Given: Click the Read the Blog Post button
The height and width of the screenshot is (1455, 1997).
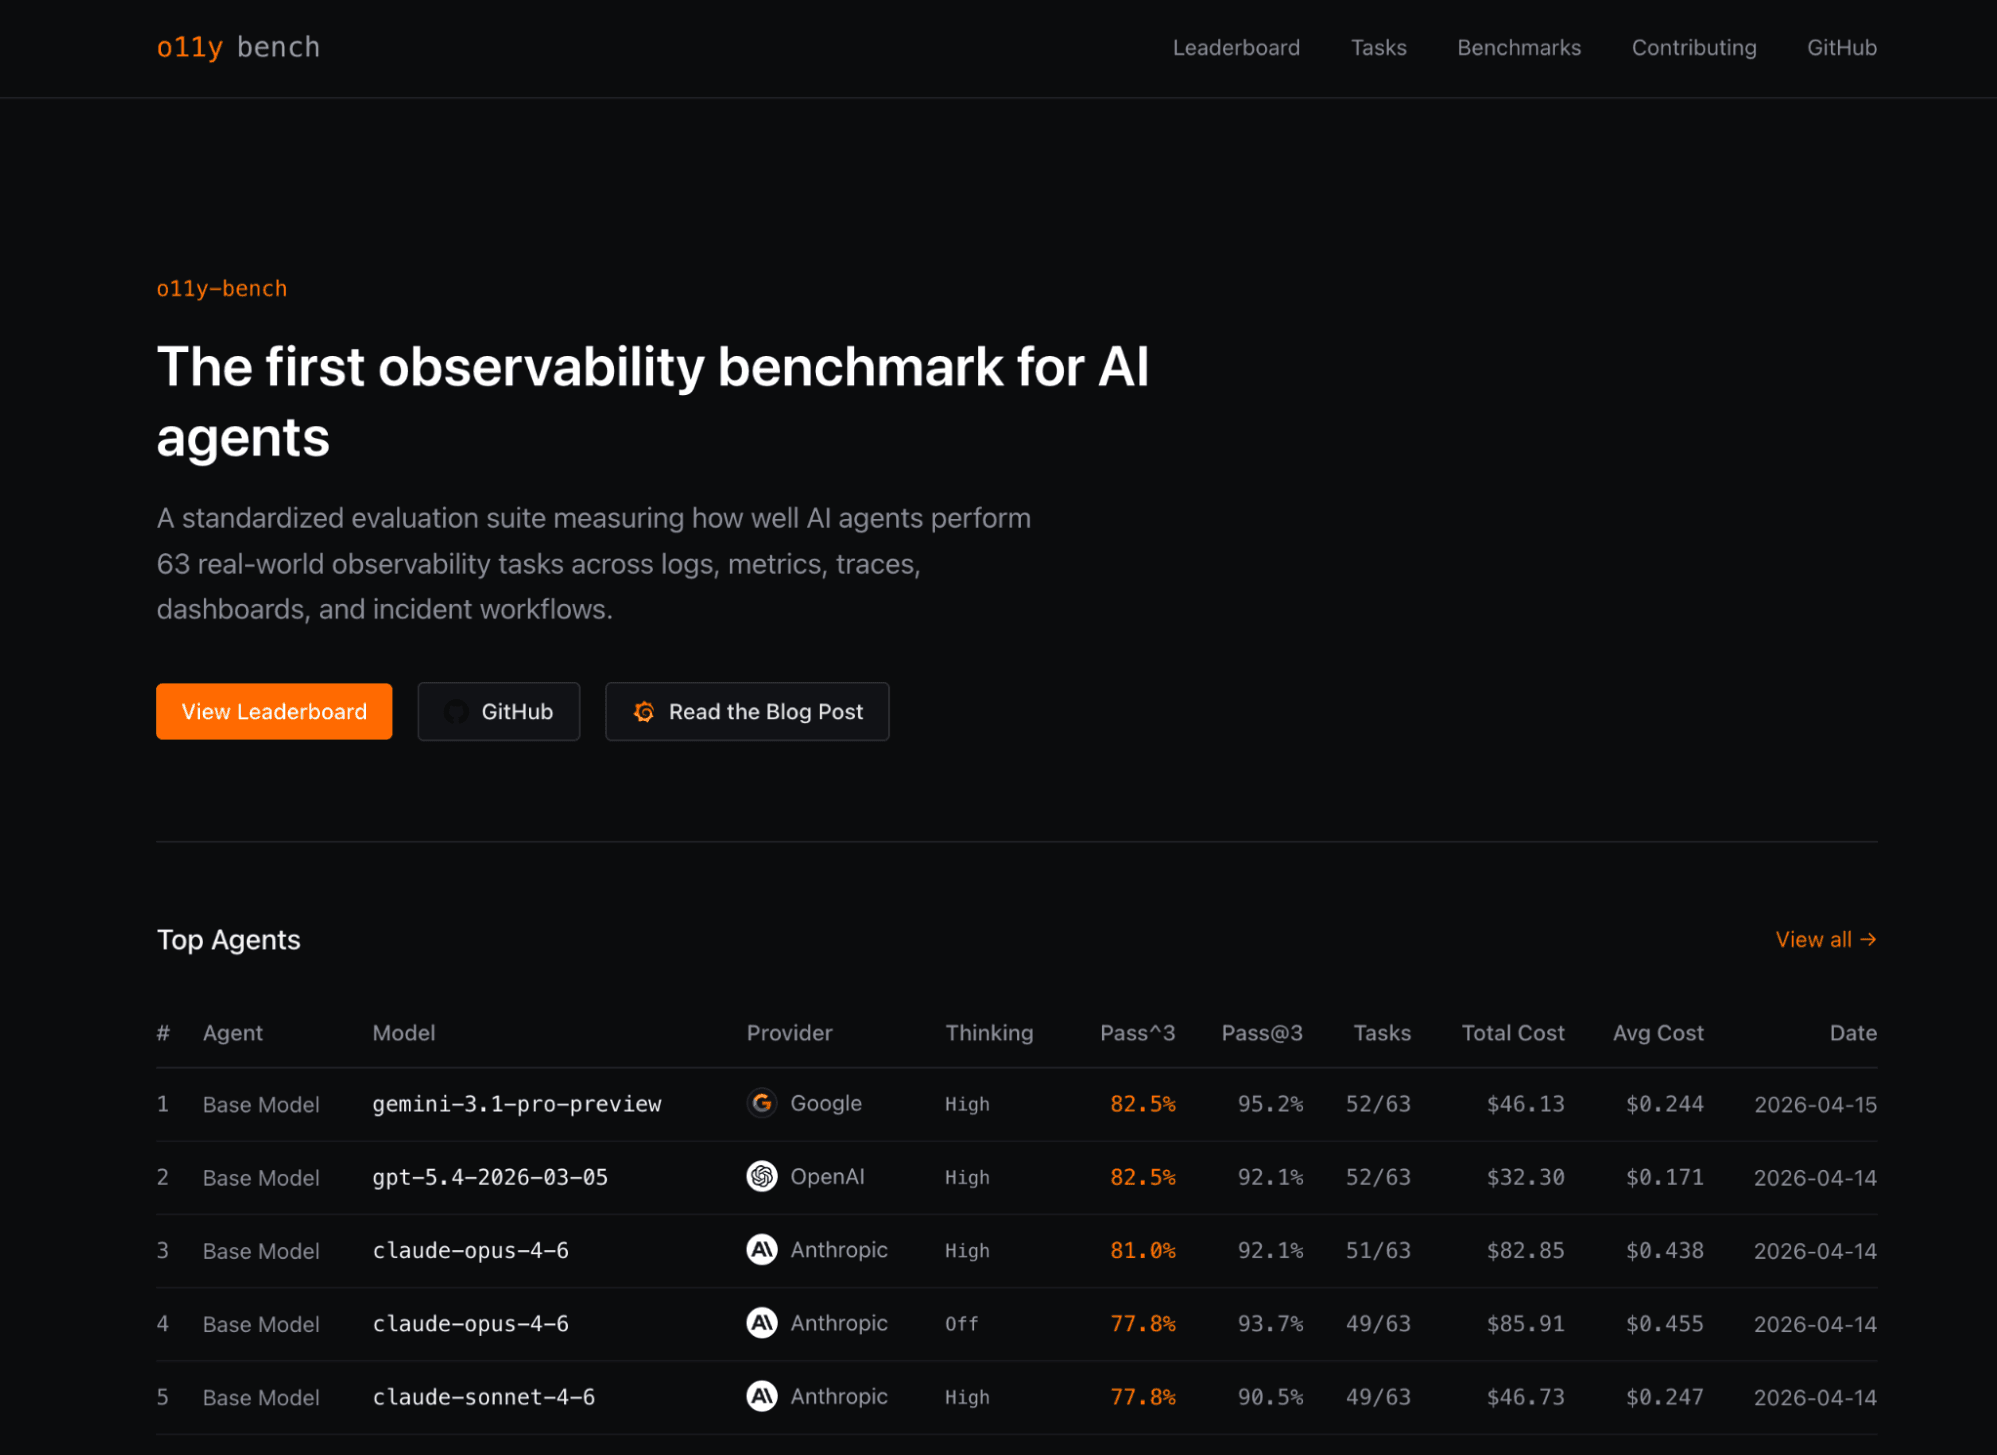Looking at the screenshot, I should pyautogui.click(x=746, y=711).
